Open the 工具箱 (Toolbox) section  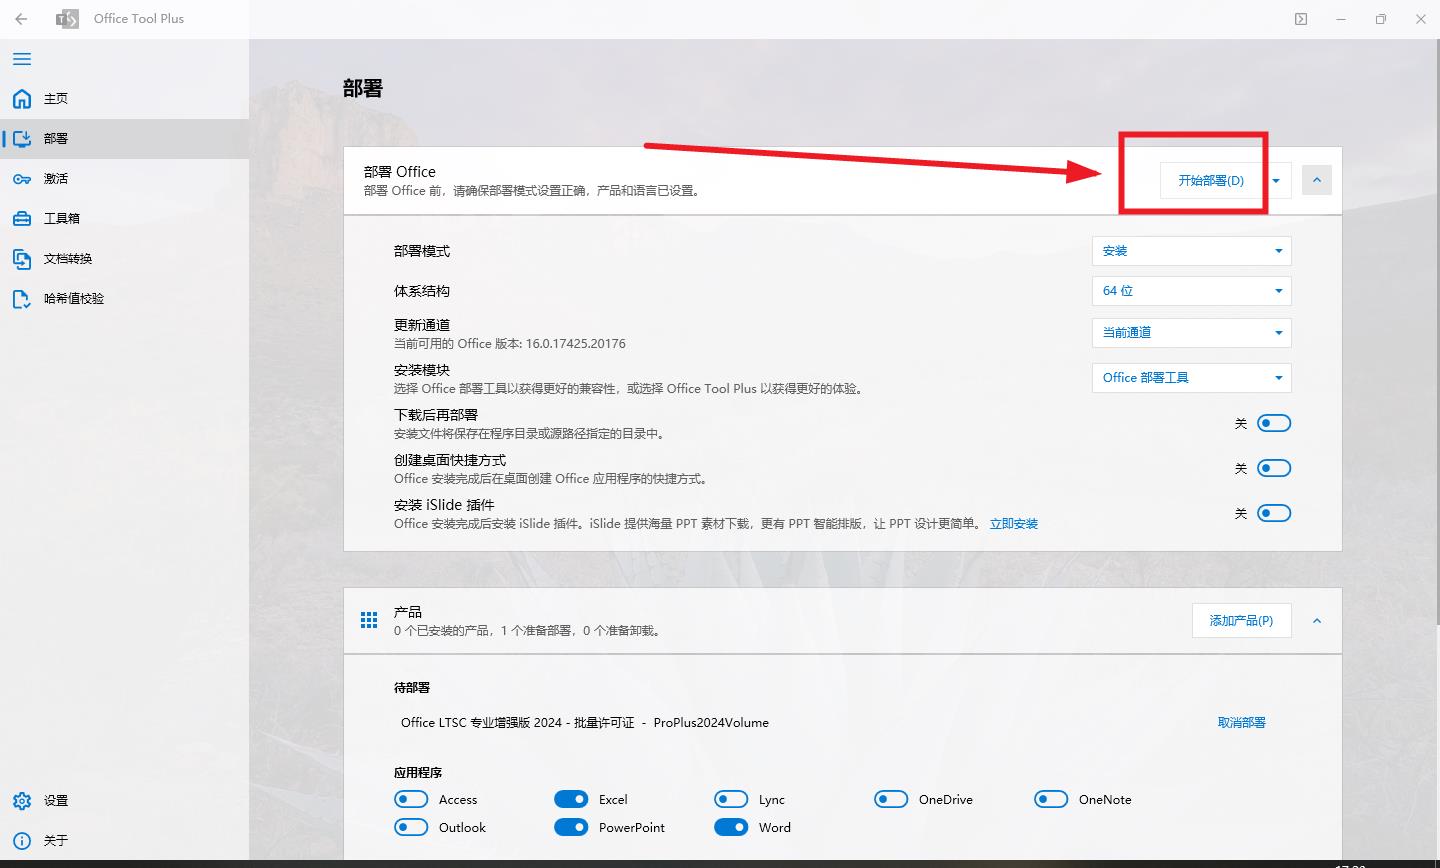(56, 218)
